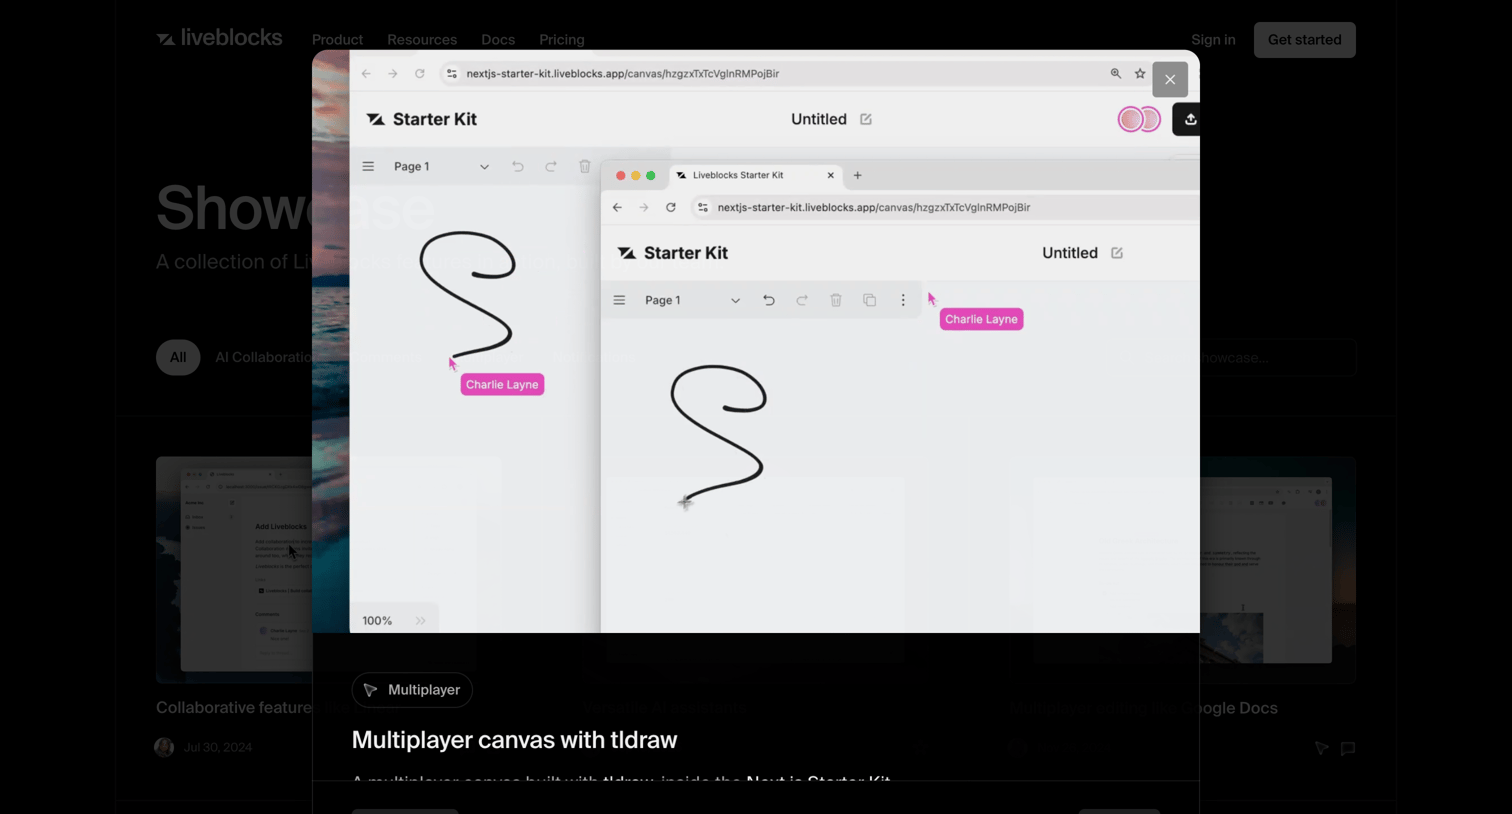The width and height of the screenshot is (1512, 814).
Task: Bookmark the page with the star icon
Action: [x=1140, y=73]
